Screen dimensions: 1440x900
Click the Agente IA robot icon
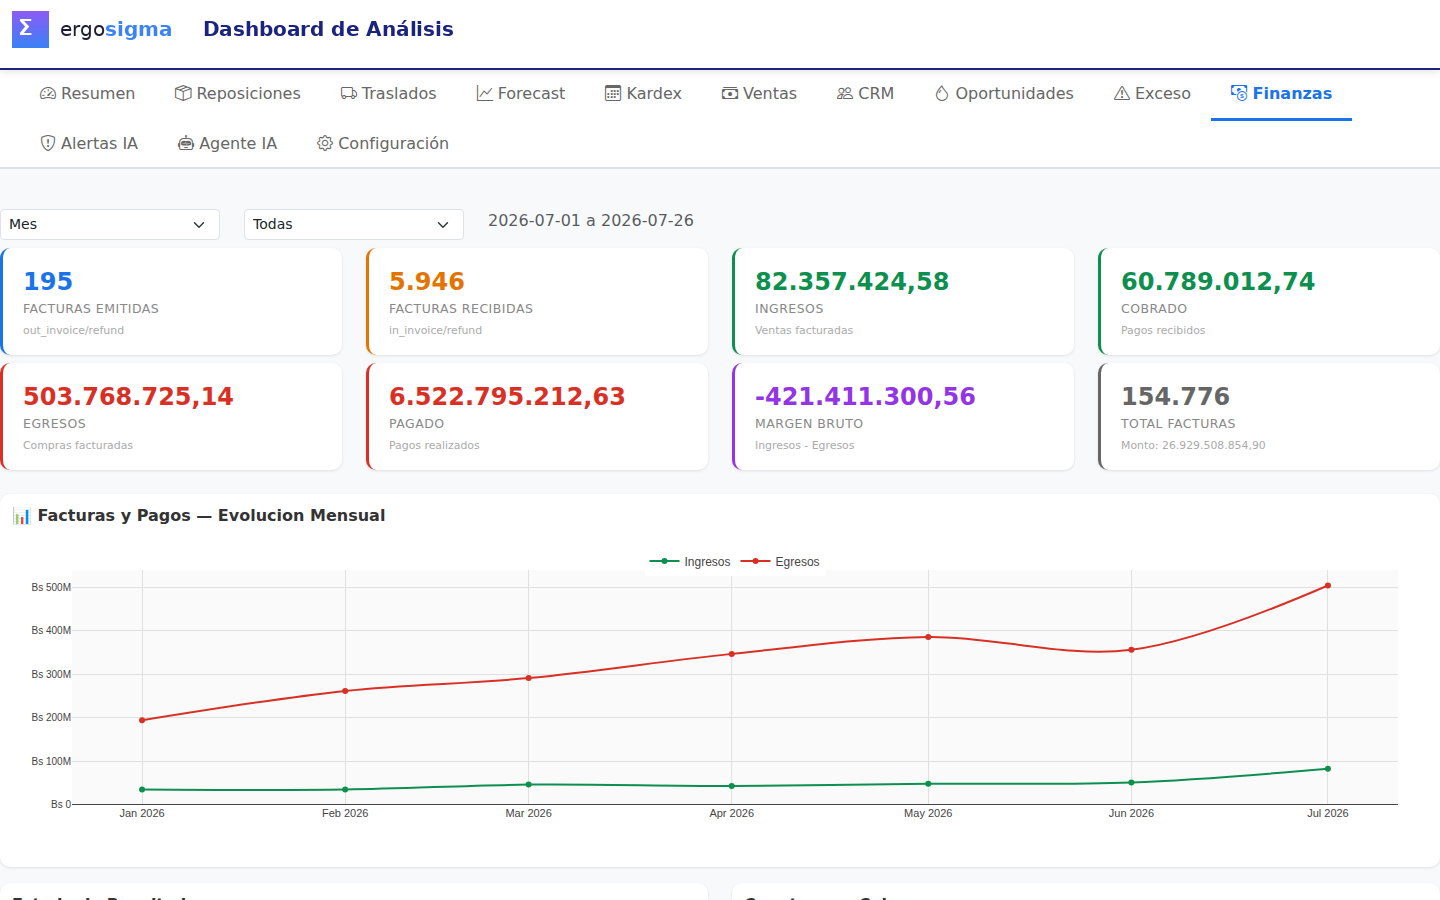coord(186,143)
